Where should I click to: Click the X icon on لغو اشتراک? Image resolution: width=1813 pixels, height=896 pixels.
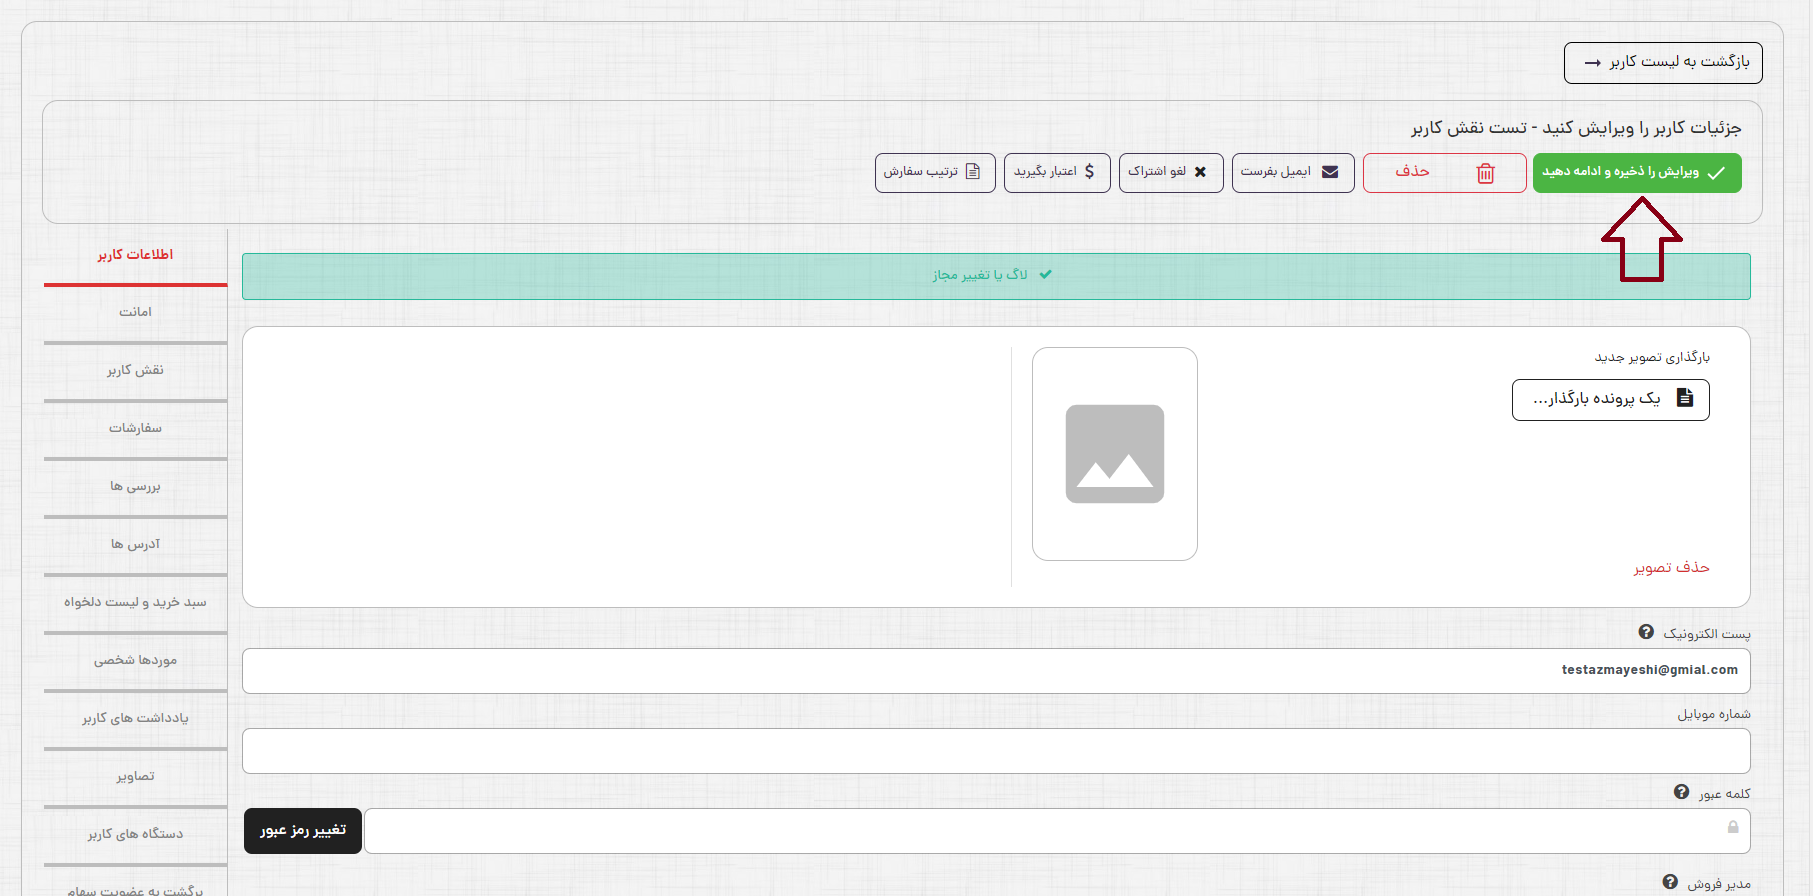(1200, 172)
